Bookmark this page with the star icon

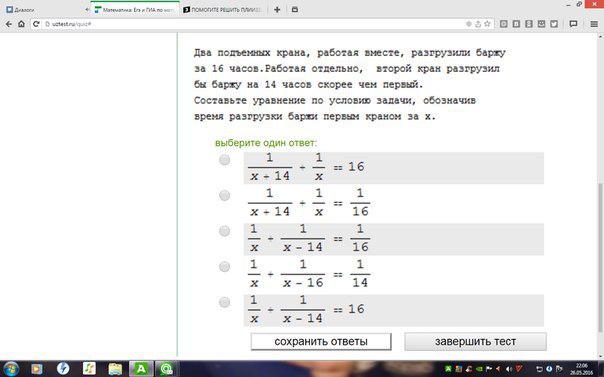click(487, 24)
